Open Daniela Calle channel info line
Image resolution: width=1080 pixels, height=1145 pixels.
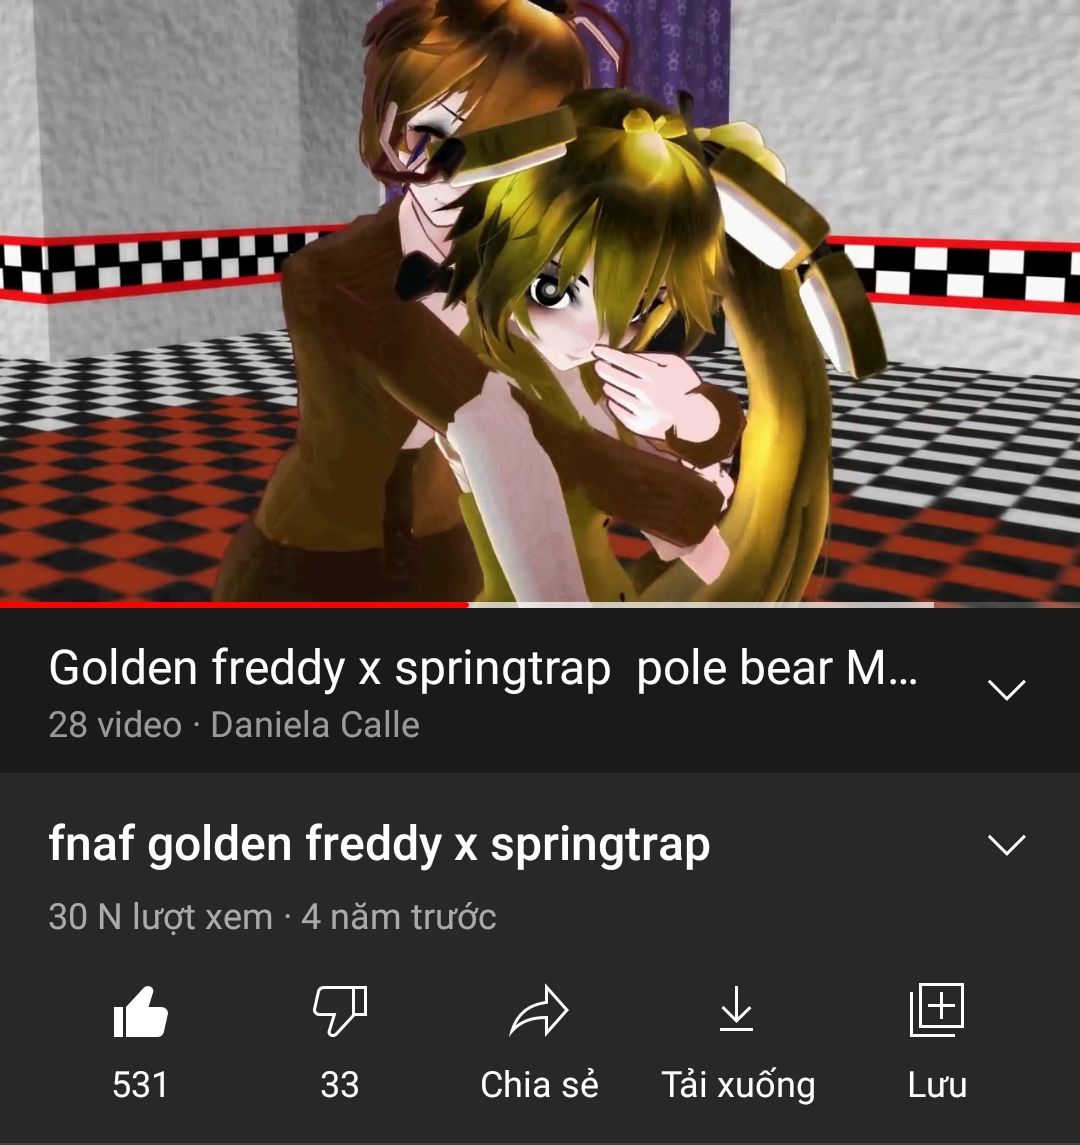click(x=315, y=725)
